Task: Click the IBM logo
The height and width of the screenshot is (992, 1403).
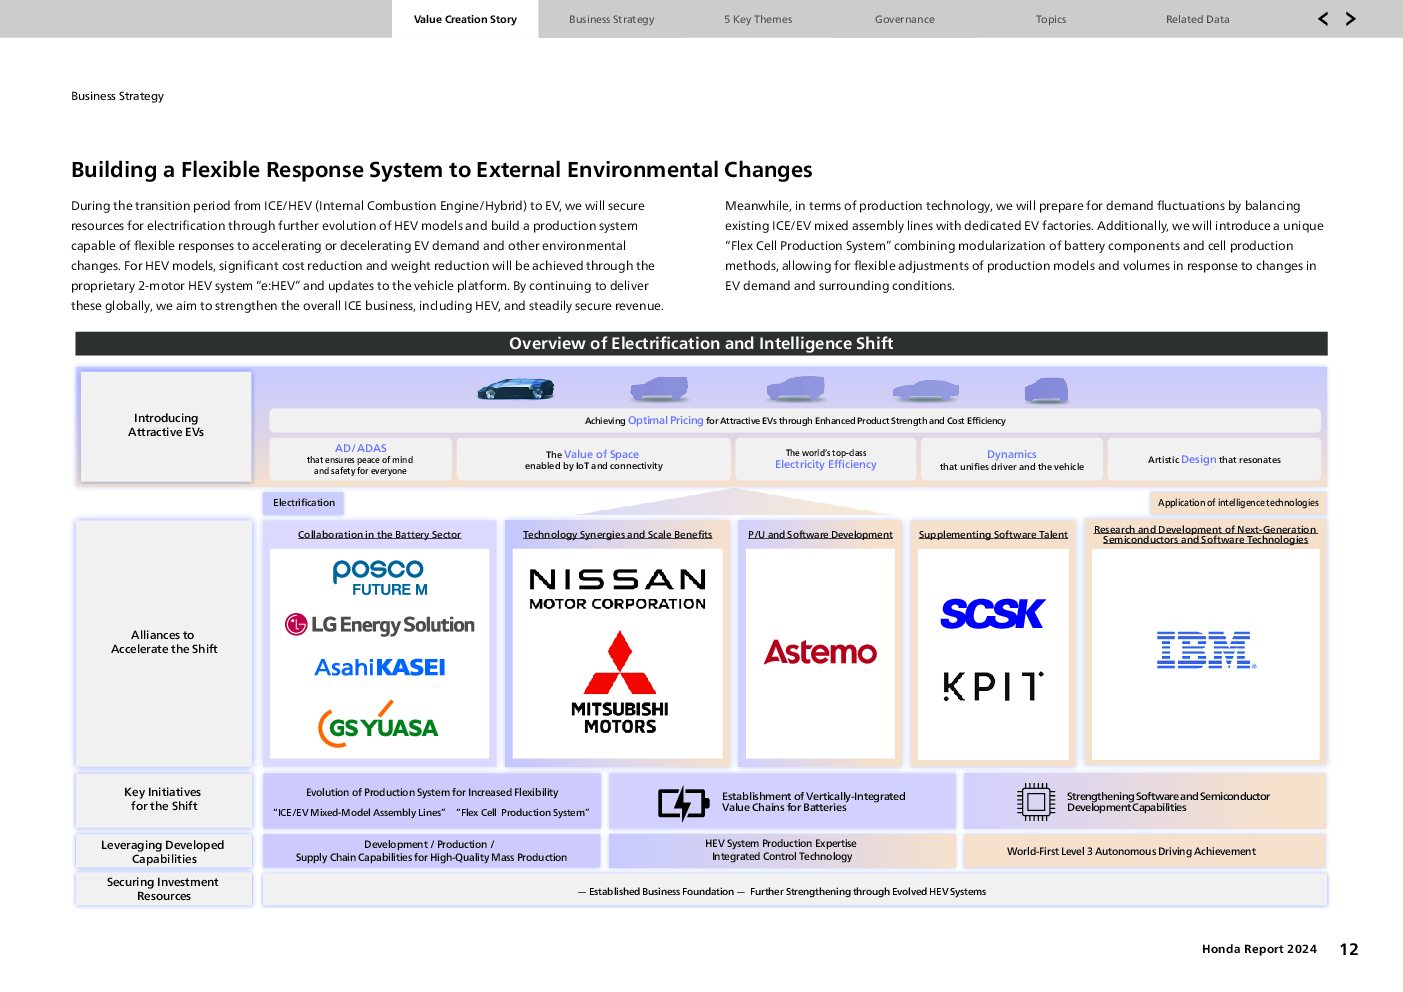Action: tap(1206, 650)
